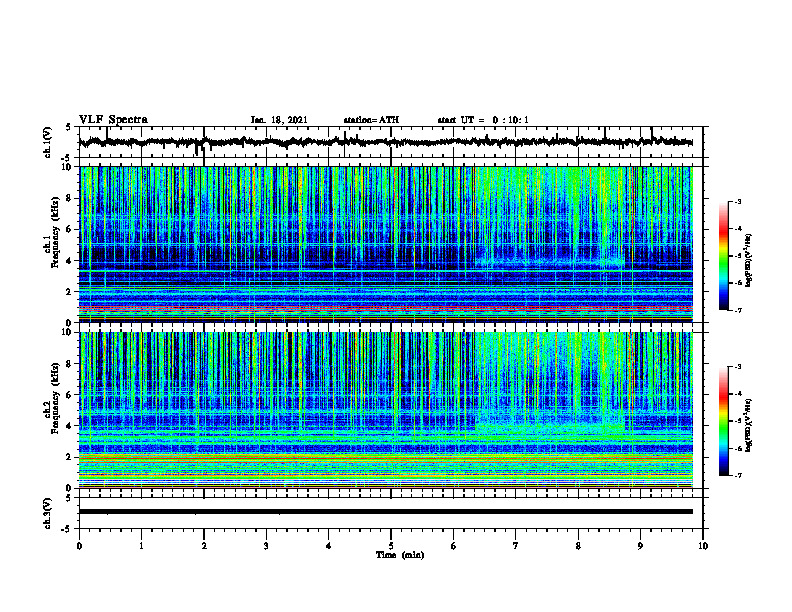
Task: Click the "ch.3(V)" axis label
Action: (48, 513)
